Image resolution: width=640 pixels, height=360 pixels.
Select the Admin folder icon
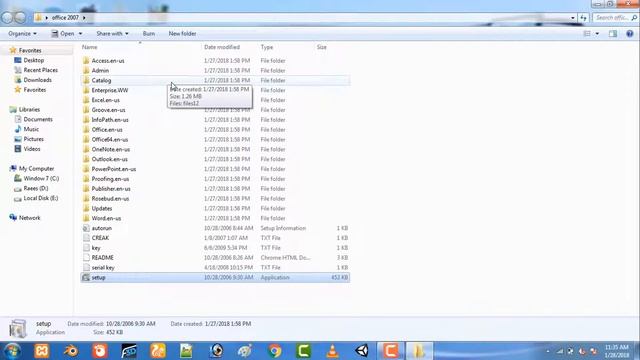tap(86, 70)
